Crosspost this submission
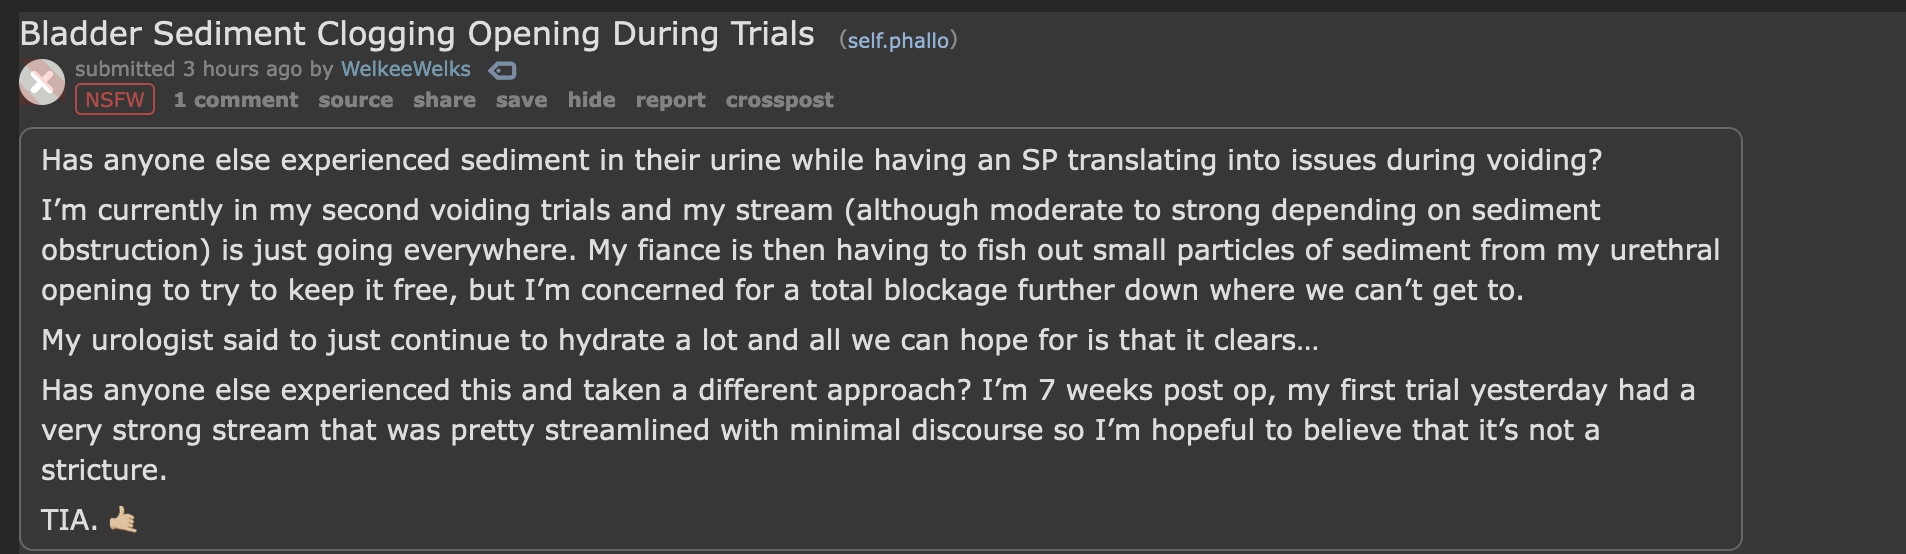Viewport: 1906px width, 554px height. coord(779,100)
